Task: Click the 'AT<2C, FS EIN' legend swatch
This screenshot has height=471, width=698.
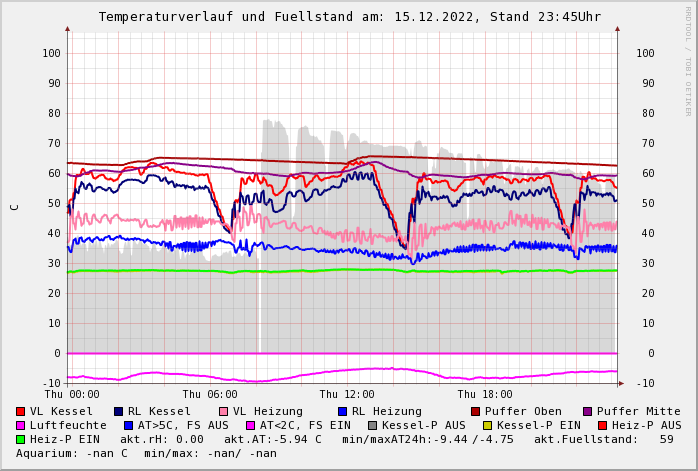Action: (x=250, y=426)
